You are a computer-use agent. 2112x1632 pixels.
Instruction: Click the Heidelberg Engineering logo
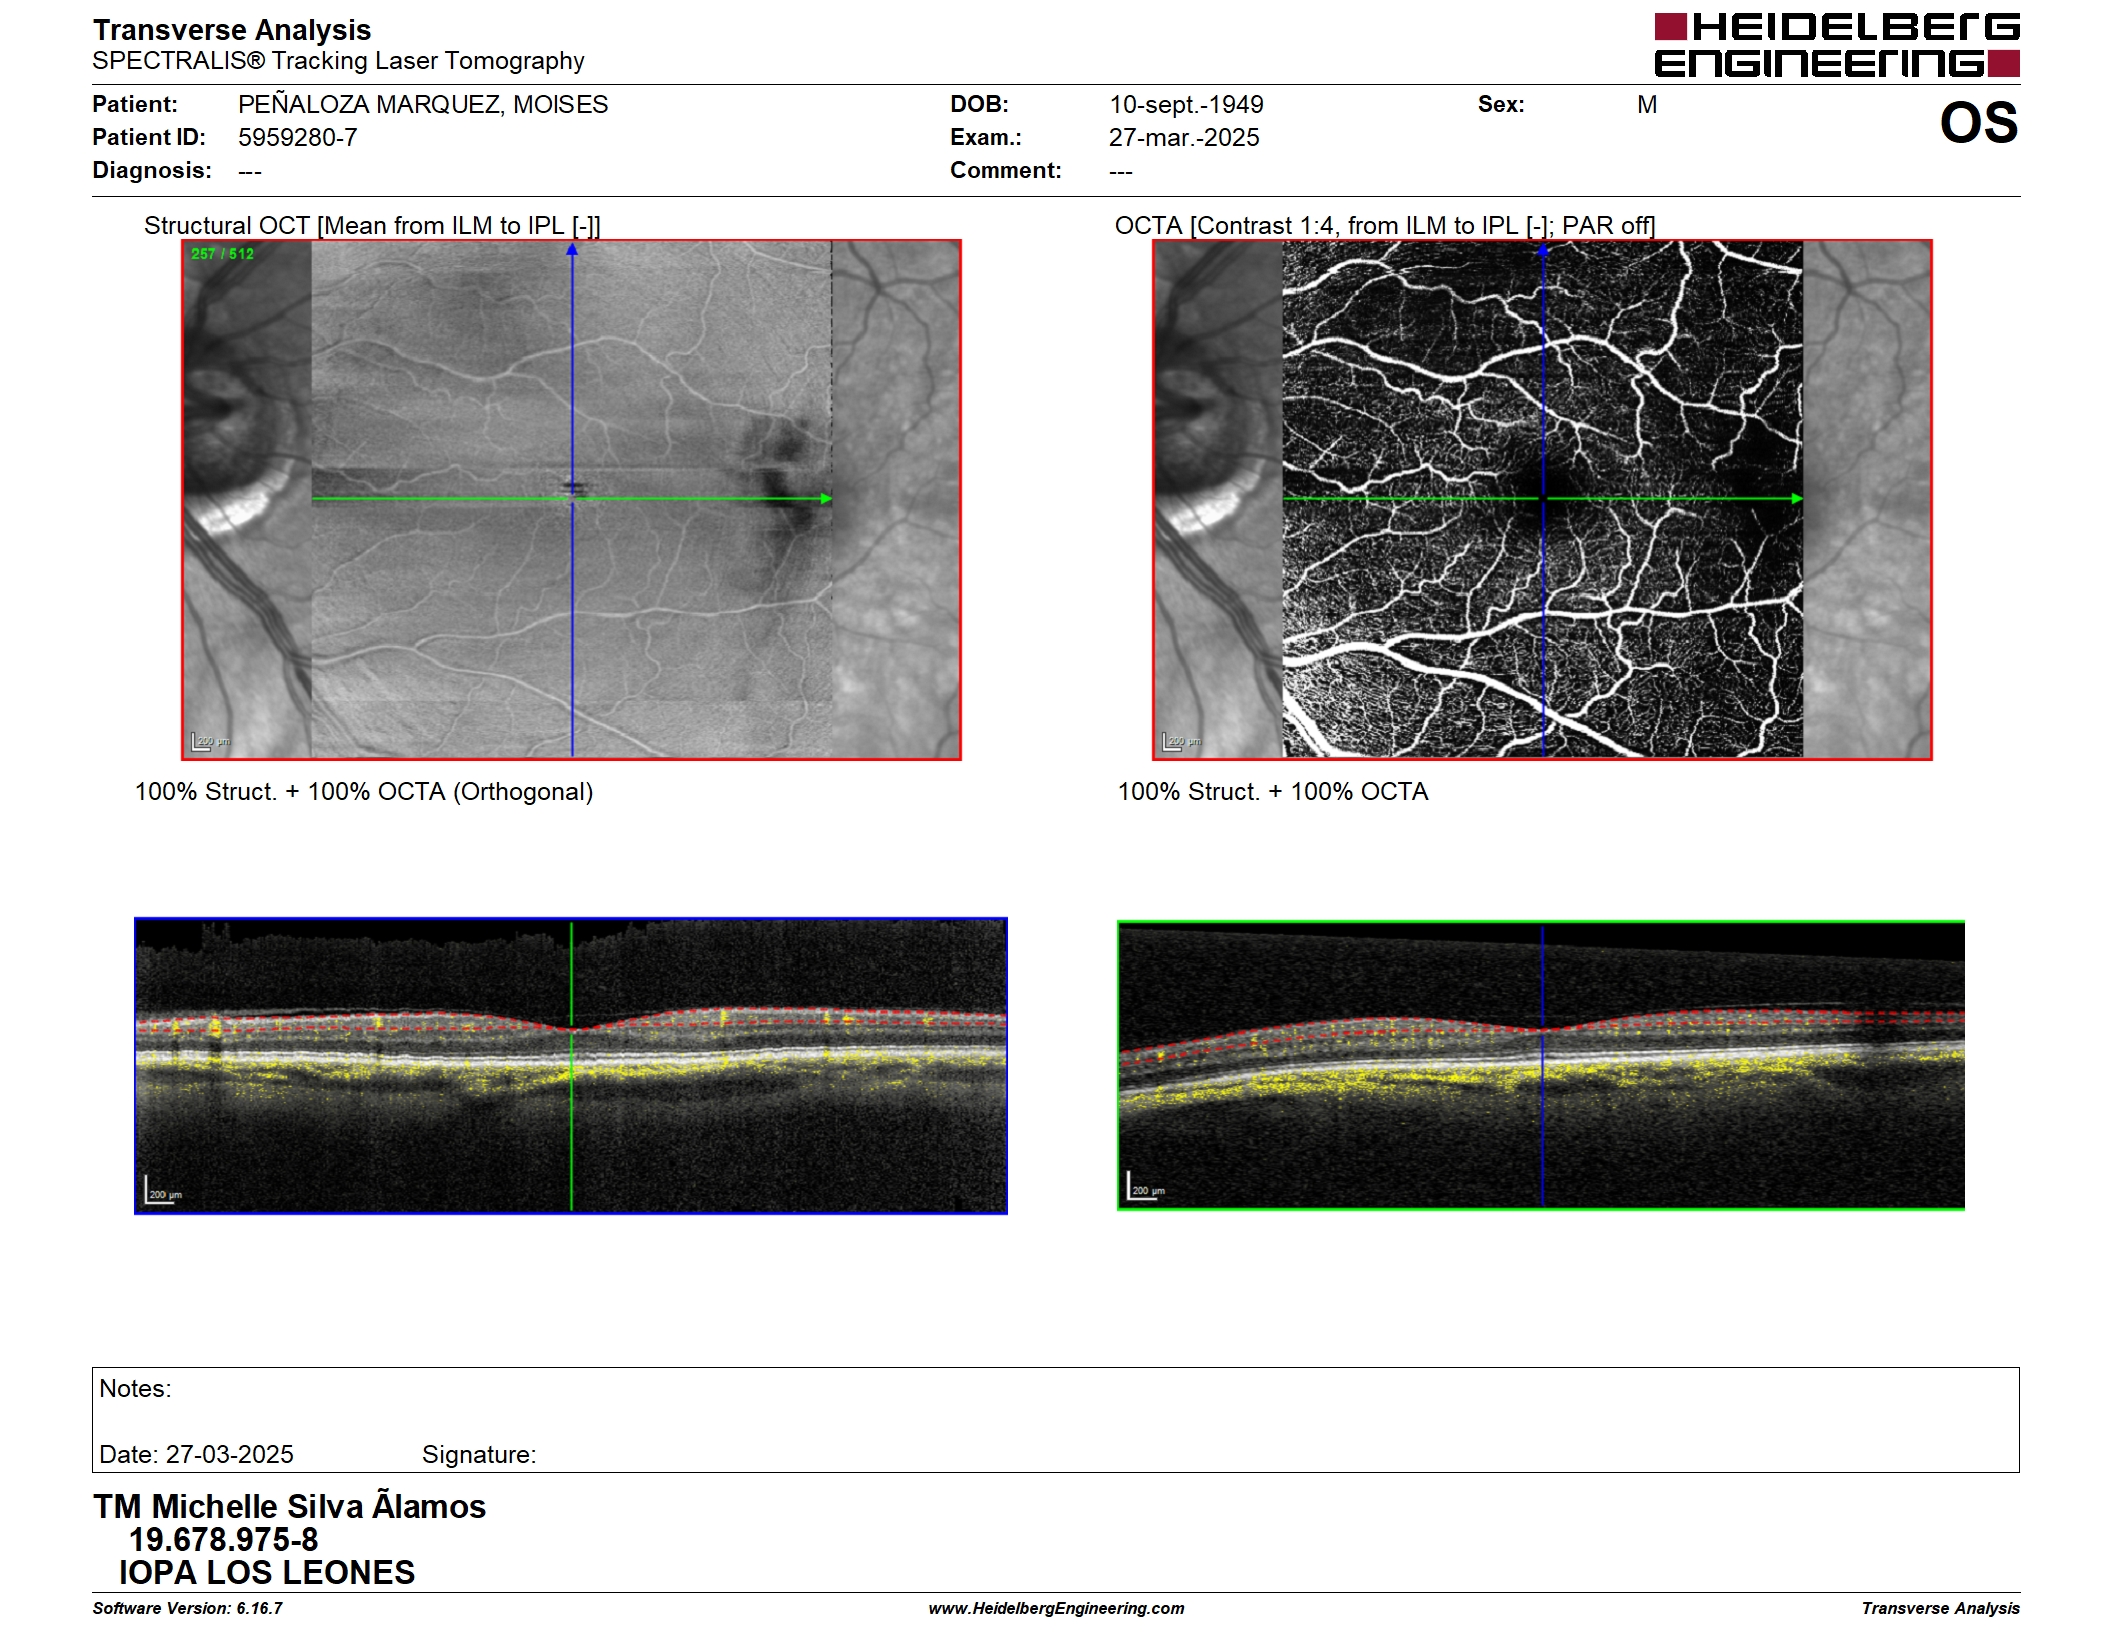1836,45
